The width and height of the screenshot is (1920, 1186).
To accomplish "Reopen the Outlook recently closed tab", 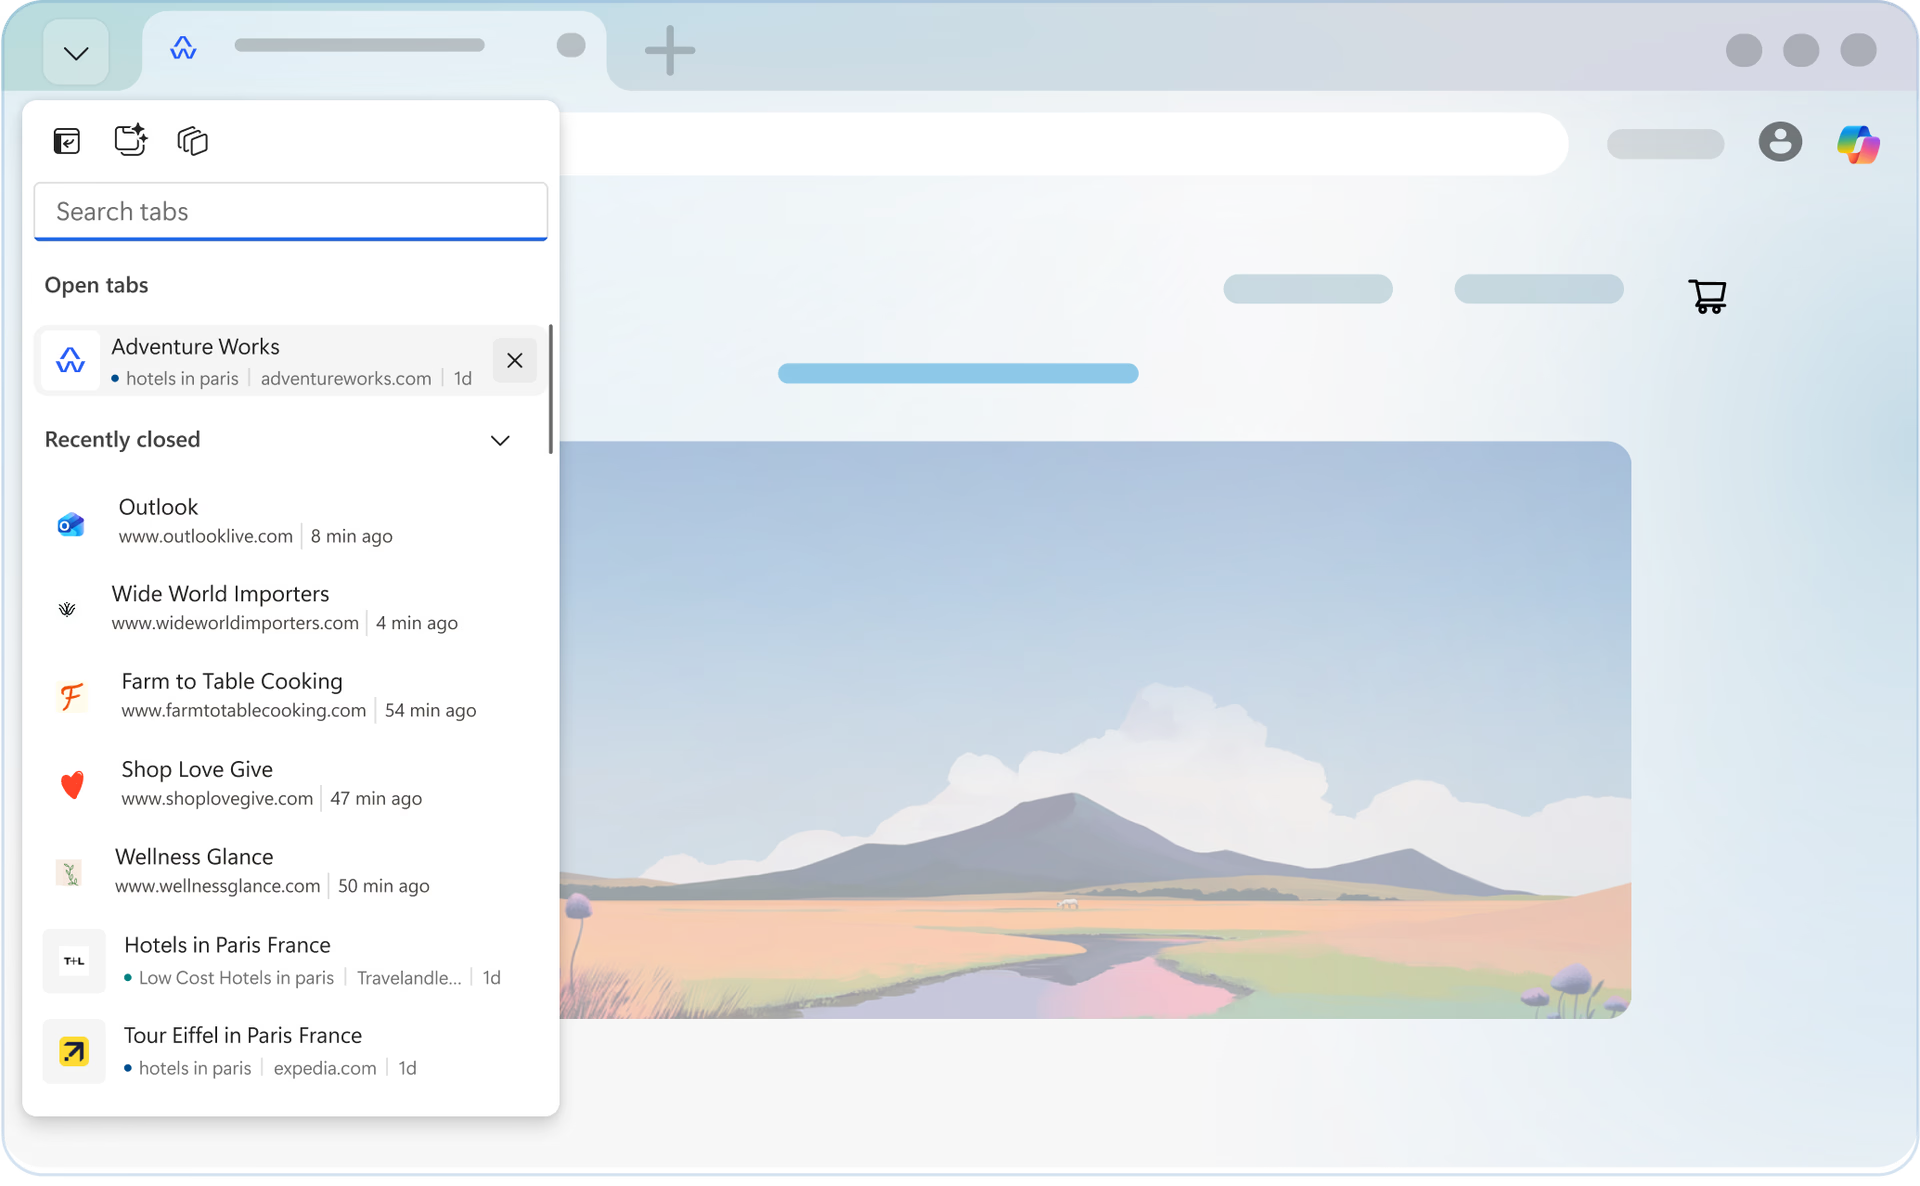I will pyautogui.click(x=291, y=521).
